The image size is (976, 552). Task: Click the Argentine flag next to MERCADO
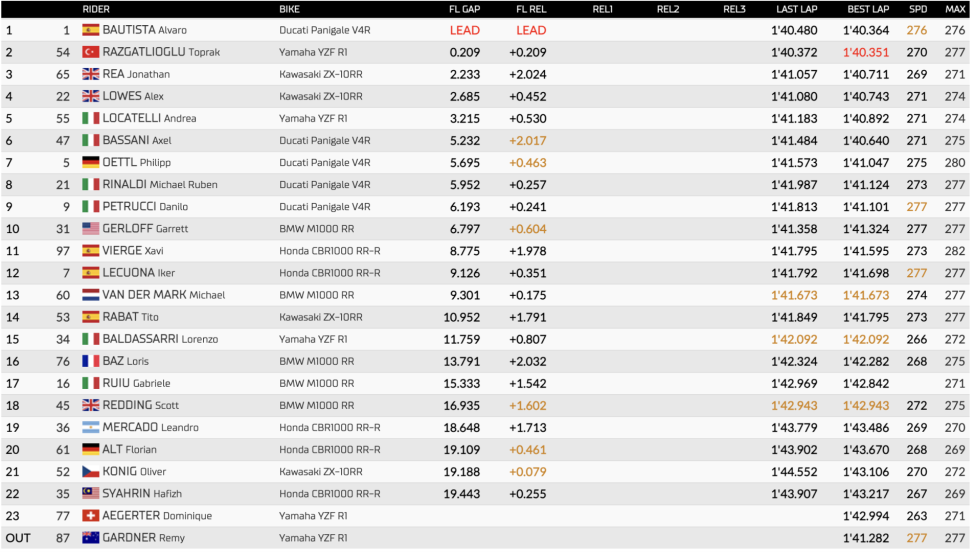tap(91, 428)
